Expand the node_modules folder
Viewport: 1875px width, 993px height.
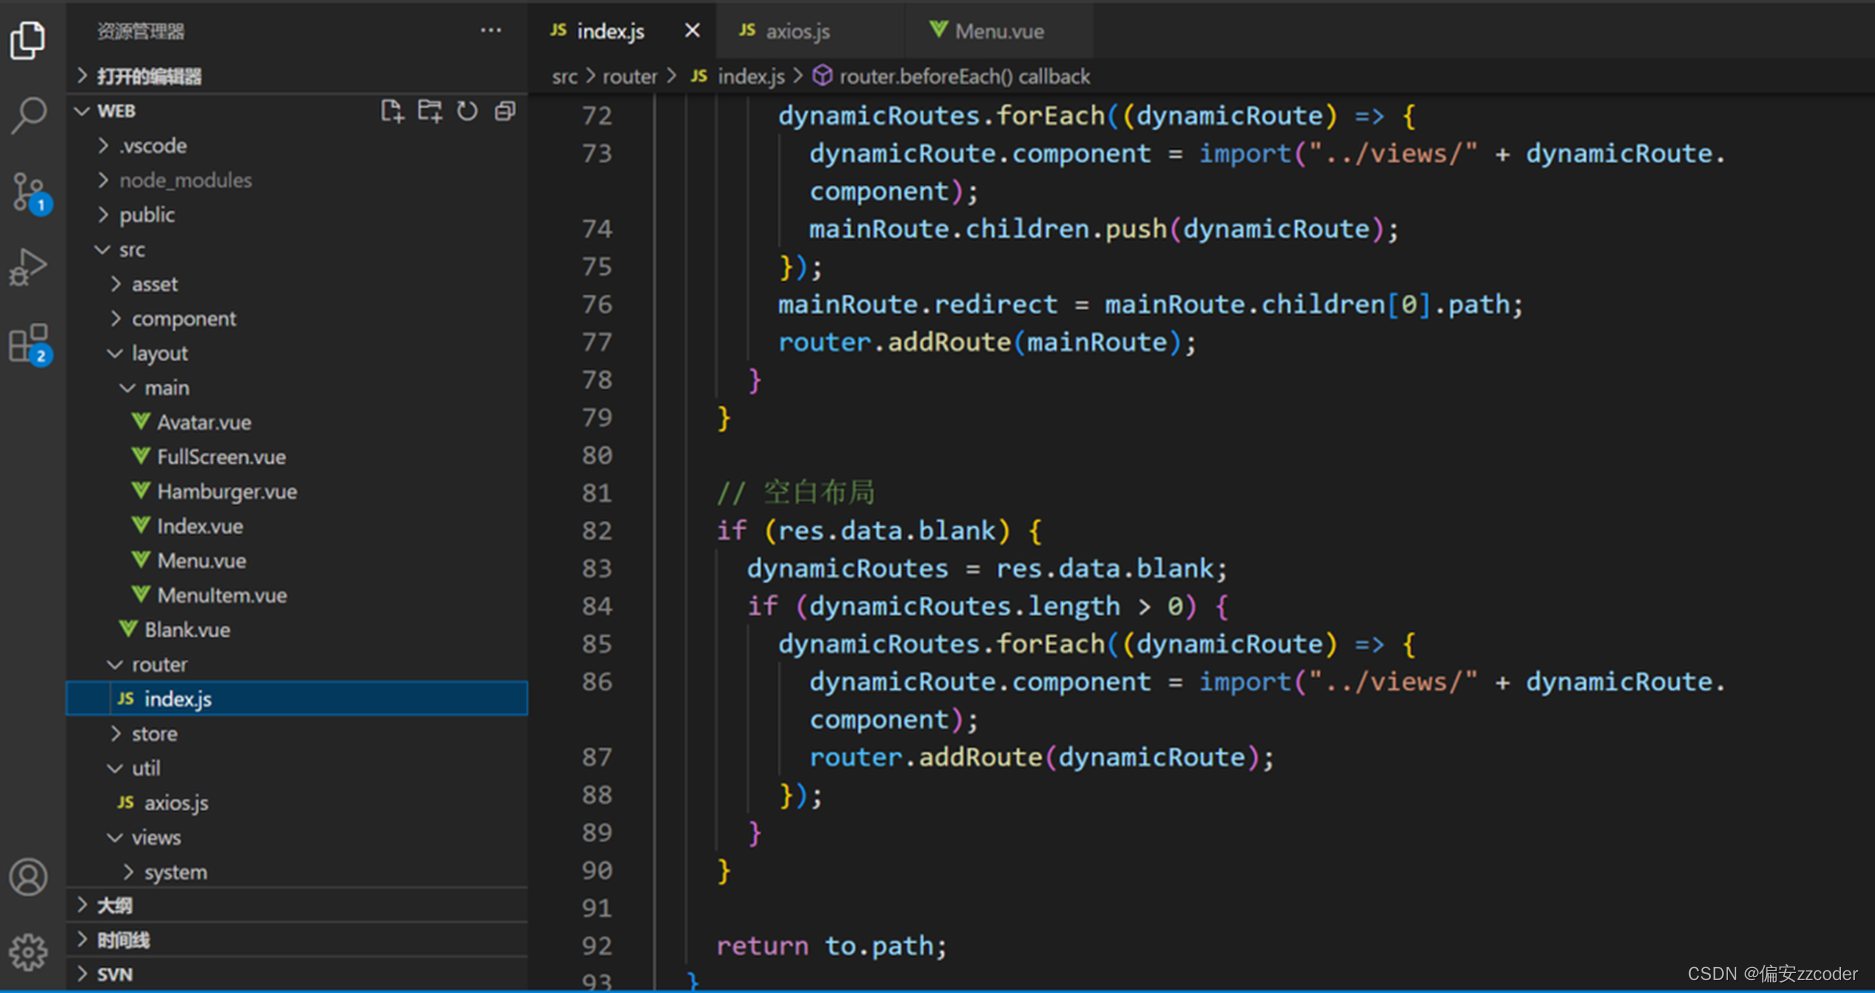point(297,180)
